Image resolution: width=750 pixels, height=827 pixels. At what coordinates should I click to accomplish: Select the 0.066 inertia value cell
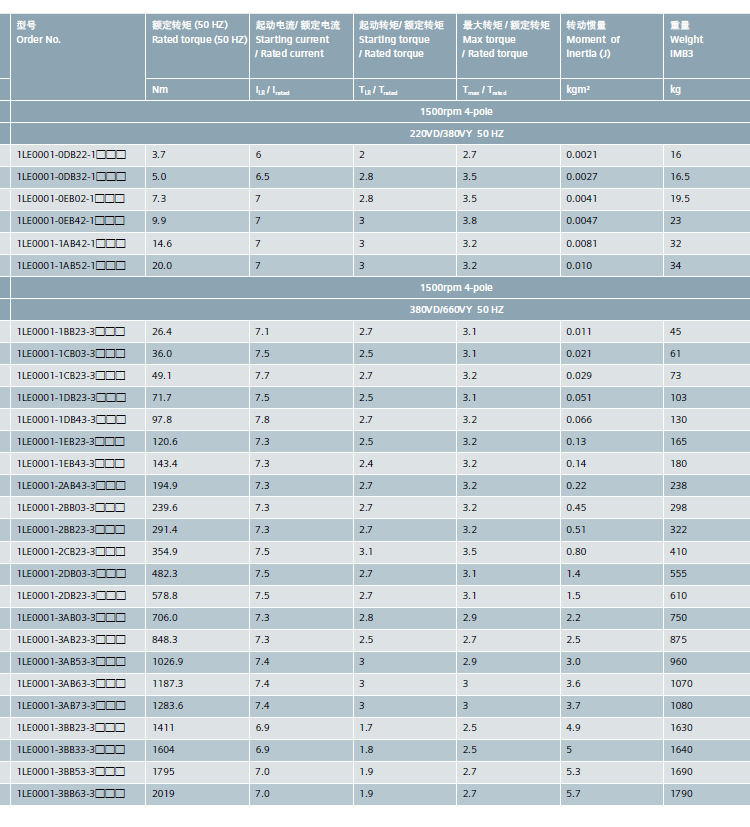(x=612, y=420)
